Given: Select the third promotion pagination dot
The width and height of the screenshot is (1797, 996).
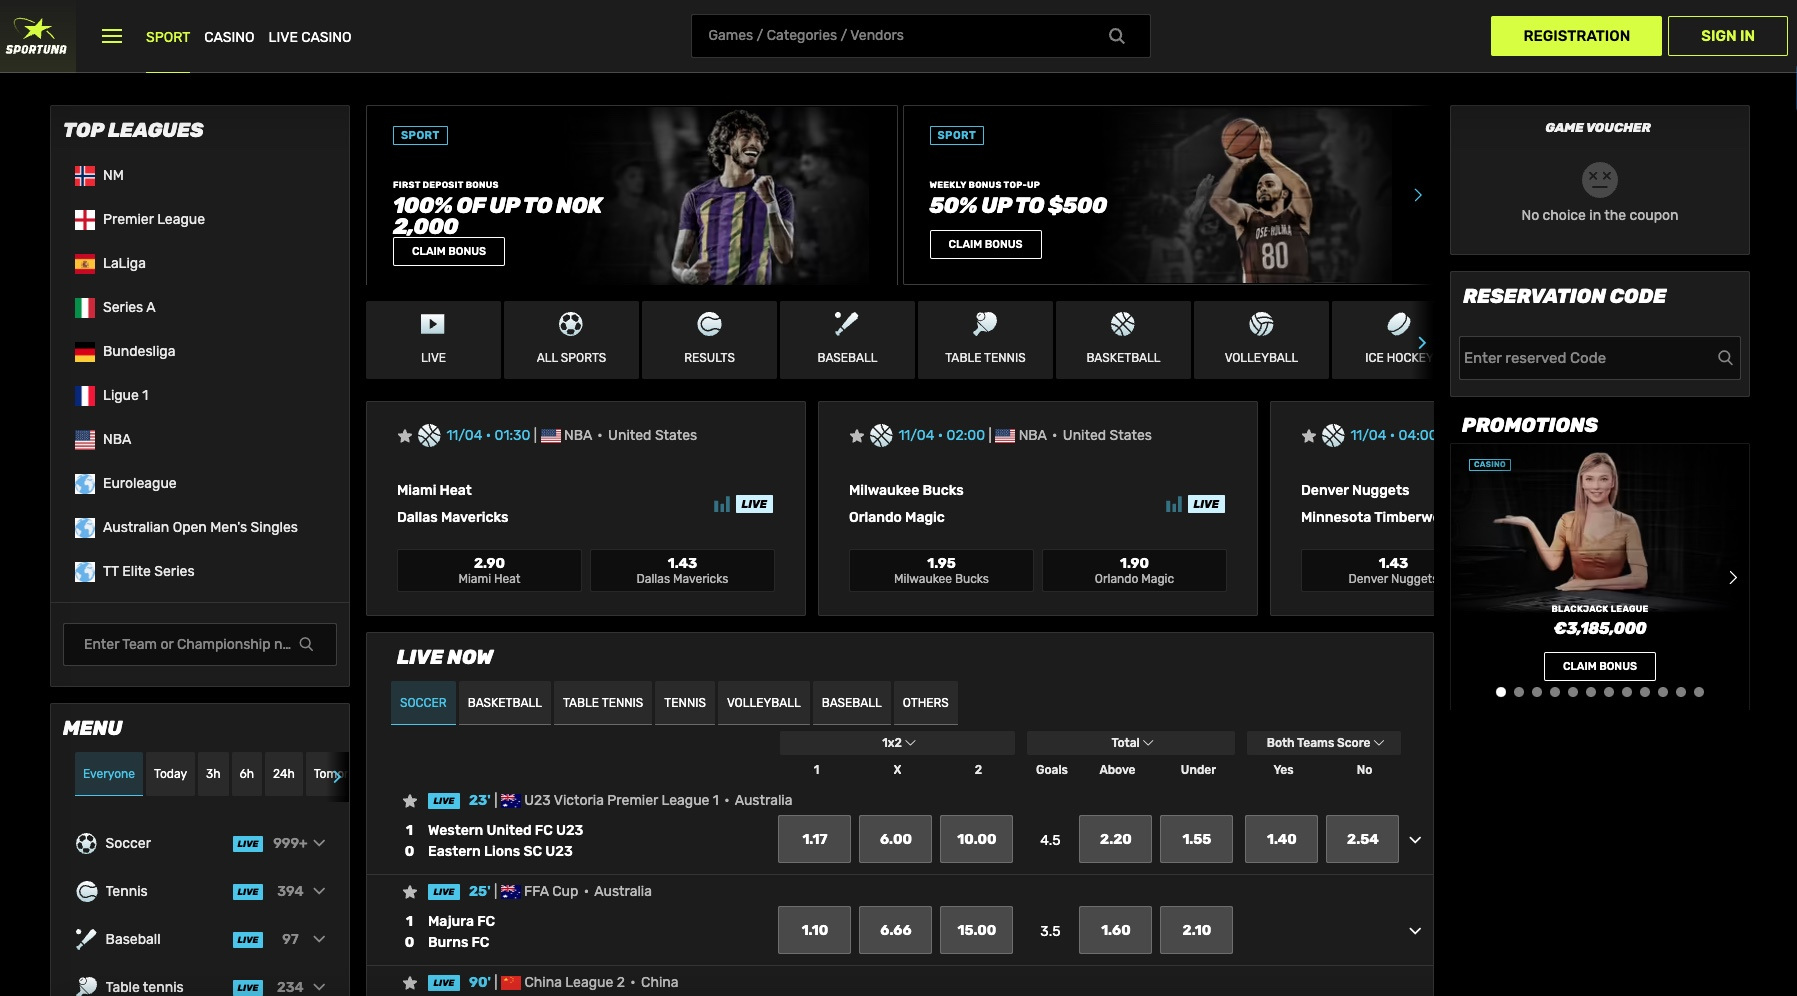Looking at the screenshot, I should click(1537, 691).
